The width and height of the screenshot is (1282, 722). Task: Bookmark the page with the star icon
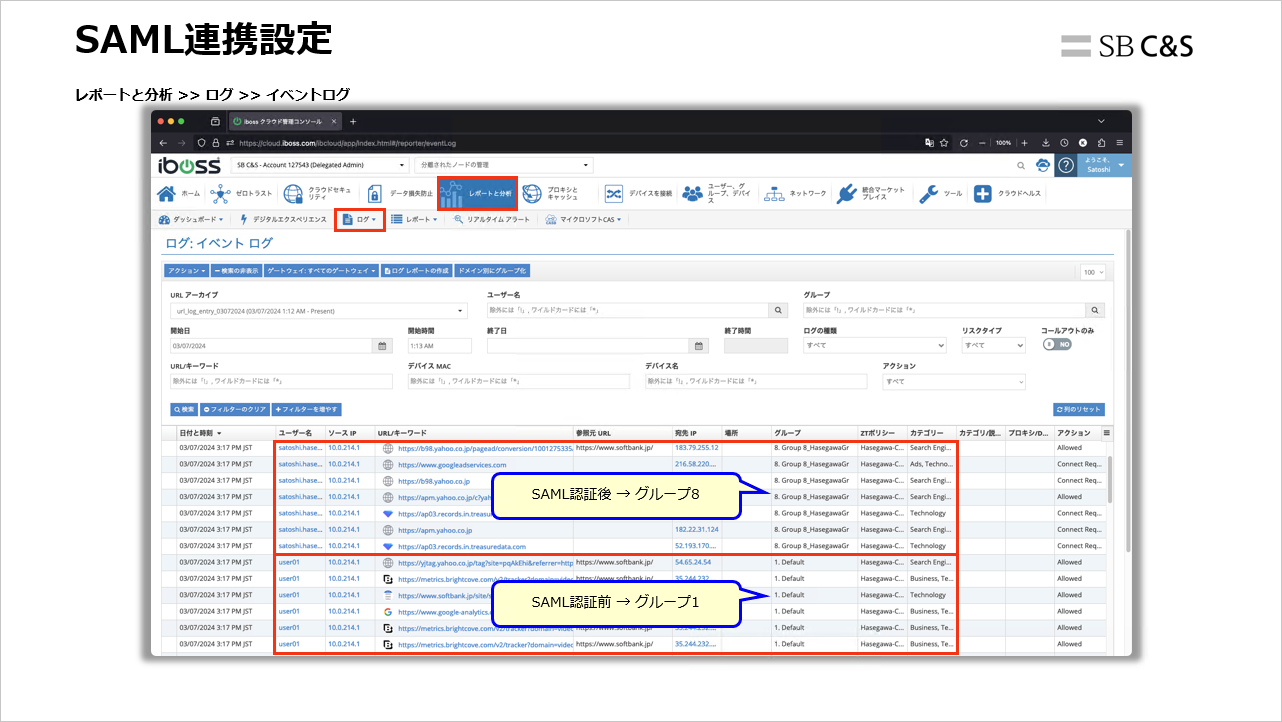click(x=944, y=143)
